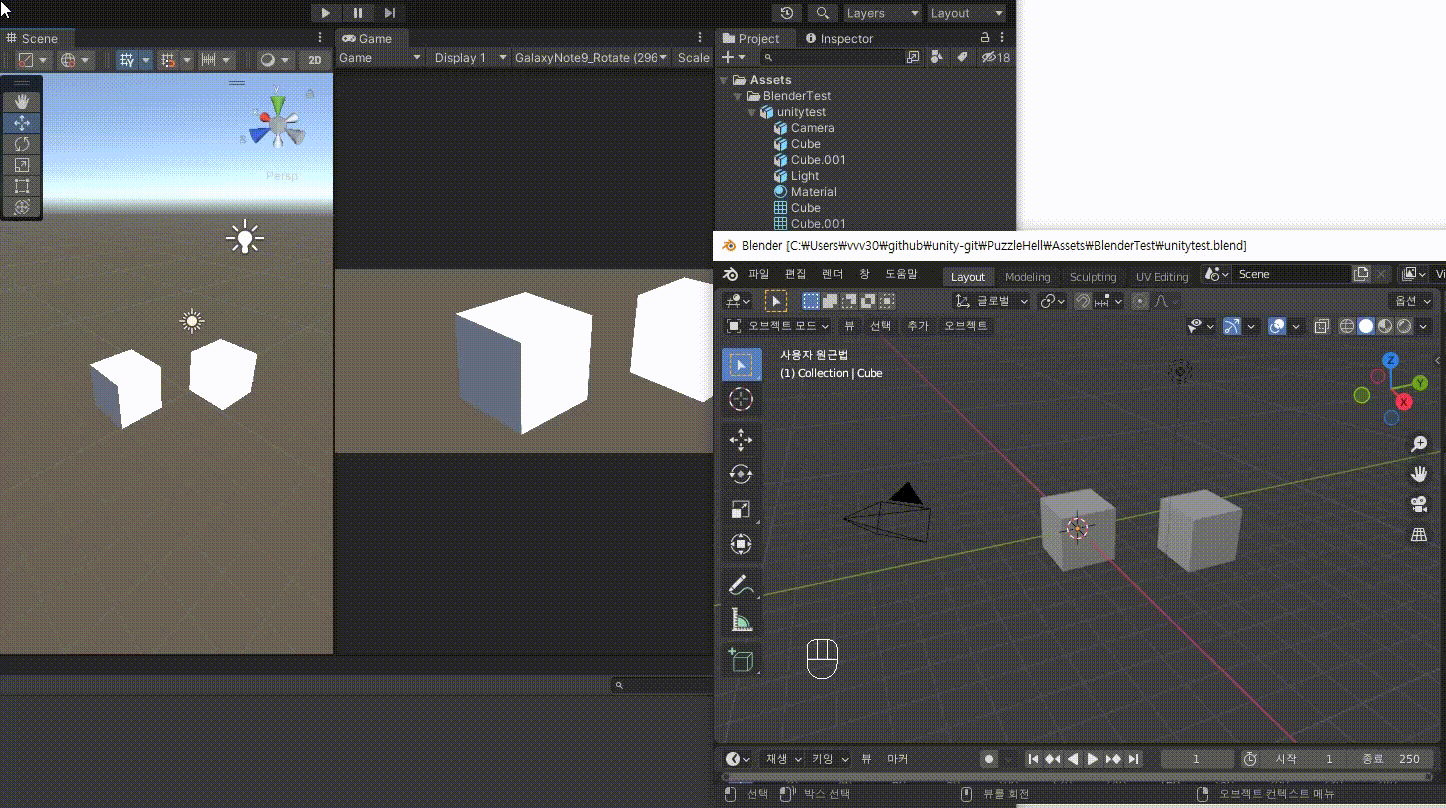Select the Move tool in Unity Scene
Viewport: 1446px width, 808px height.
[x=21, y=123]
